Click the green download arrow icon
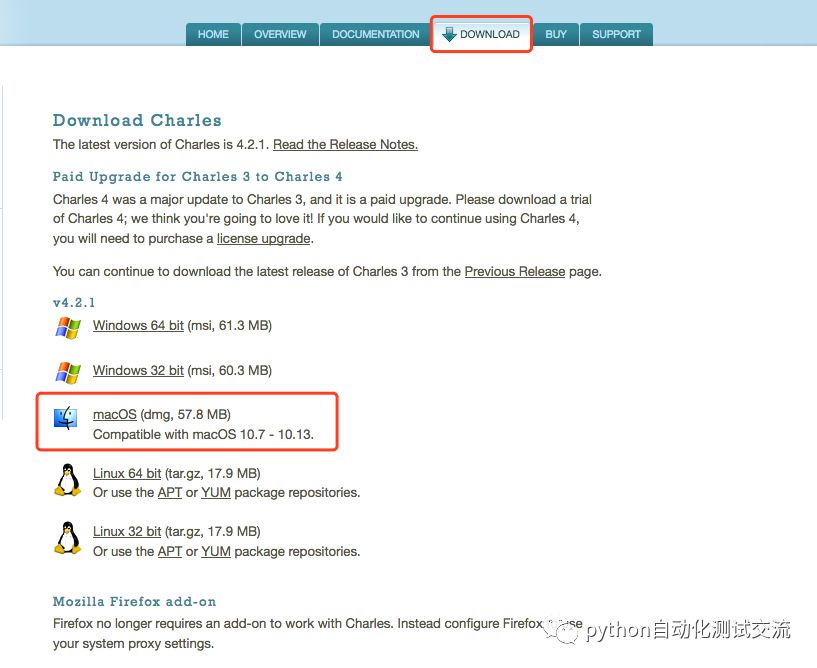Viewport: 817px width, 668px height. coord(449,34)
